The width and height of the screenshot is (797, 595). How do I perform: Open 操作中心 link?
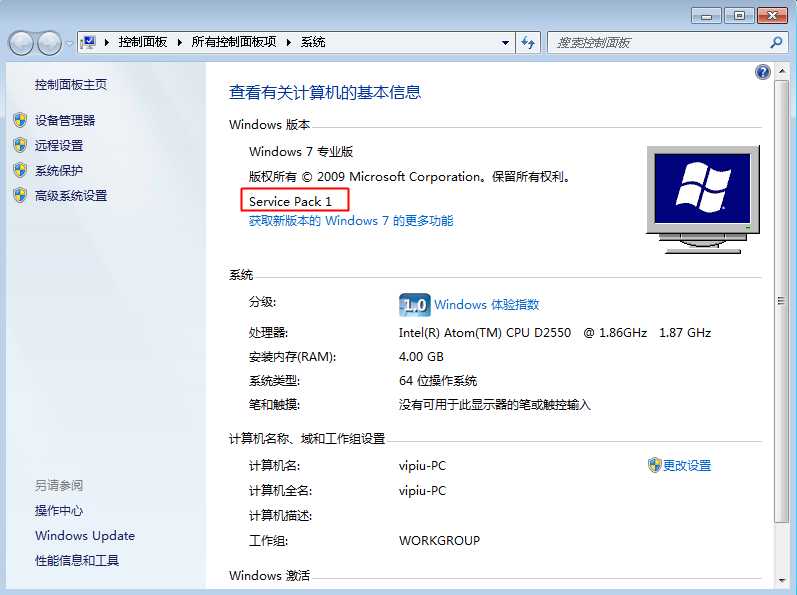click(x=58, y=511)
